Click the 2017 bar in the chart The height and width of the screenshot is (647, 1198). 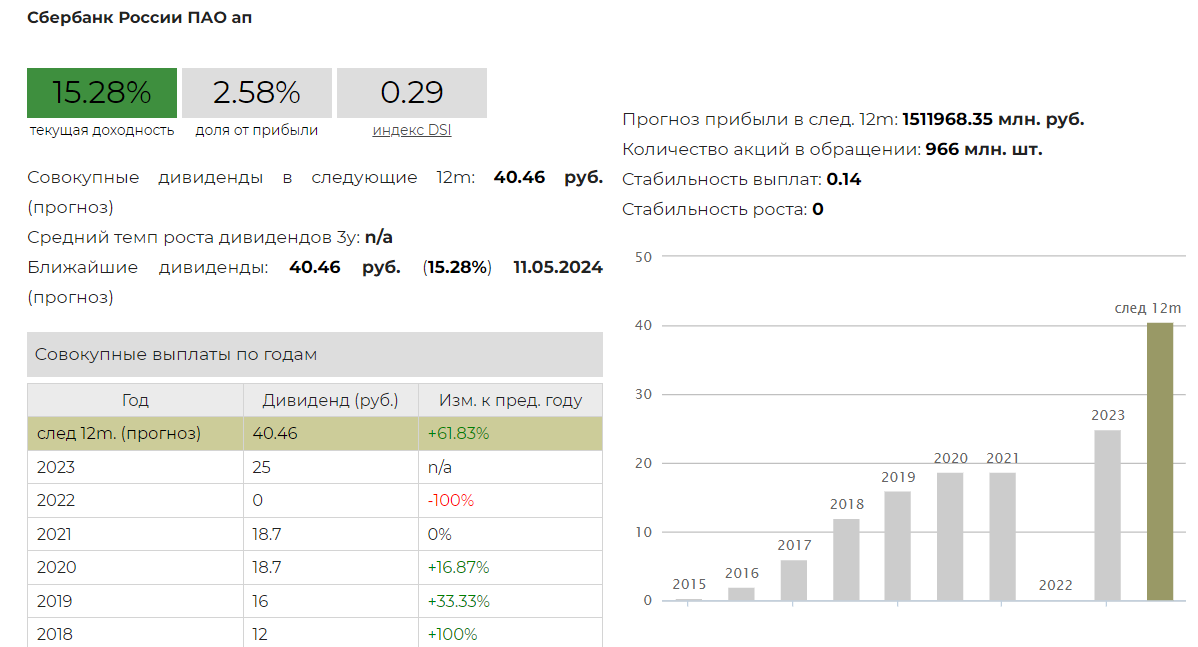[794, 580]
